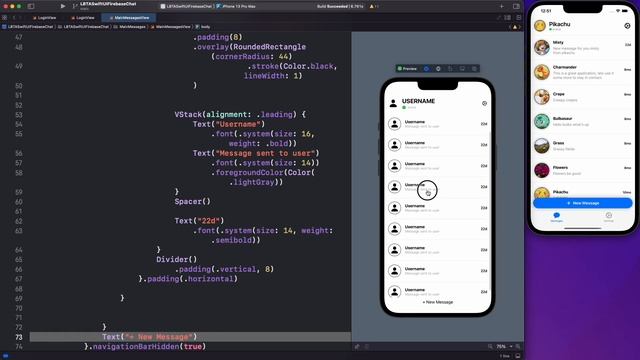Open the Bulbasaur chat in simulator

tap(582, 121)
